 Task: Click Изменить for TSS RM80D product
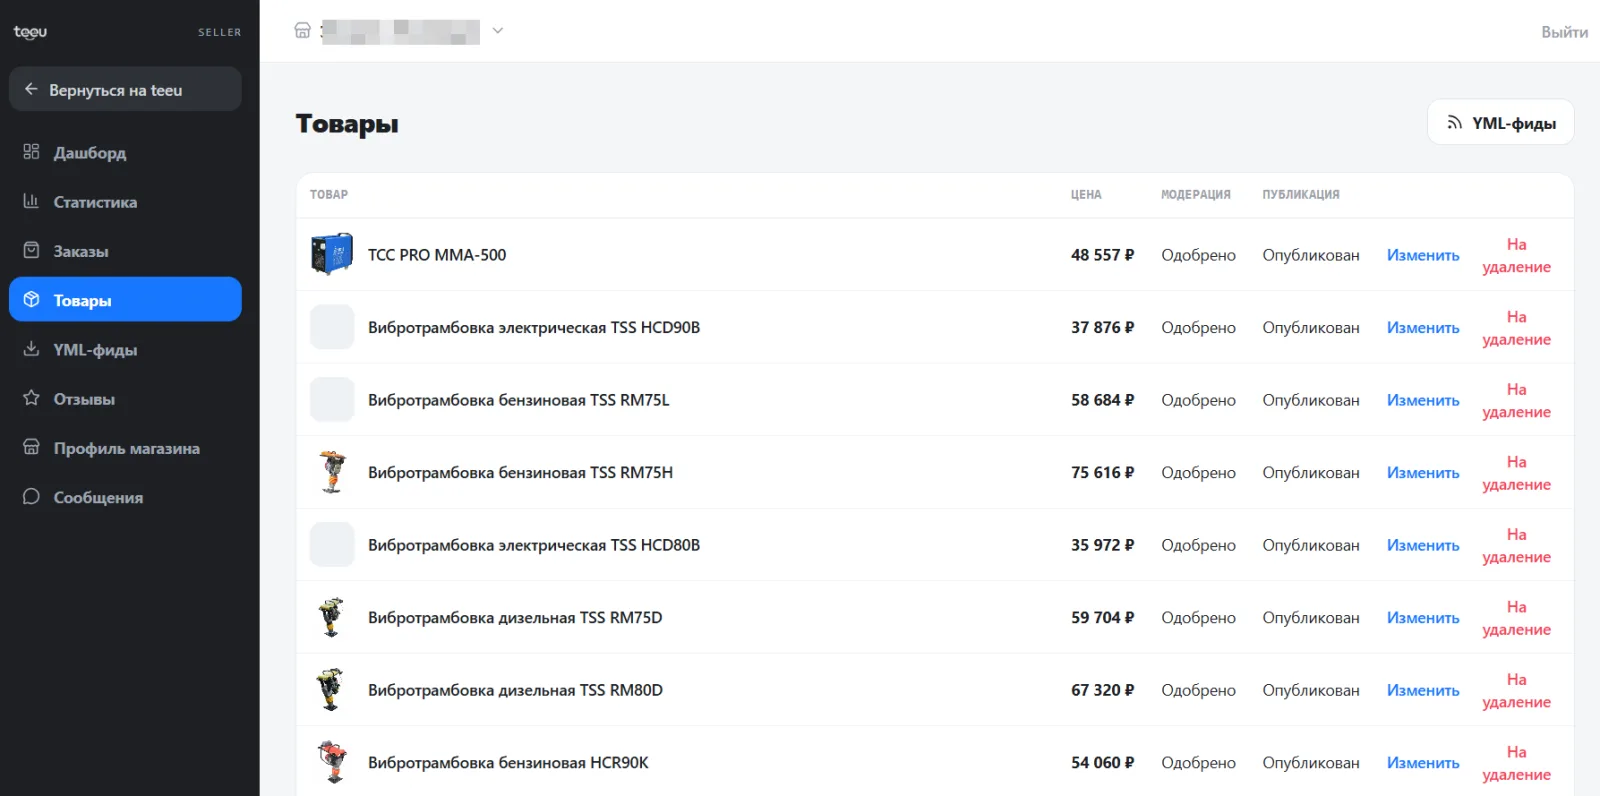click(1423, 690)
